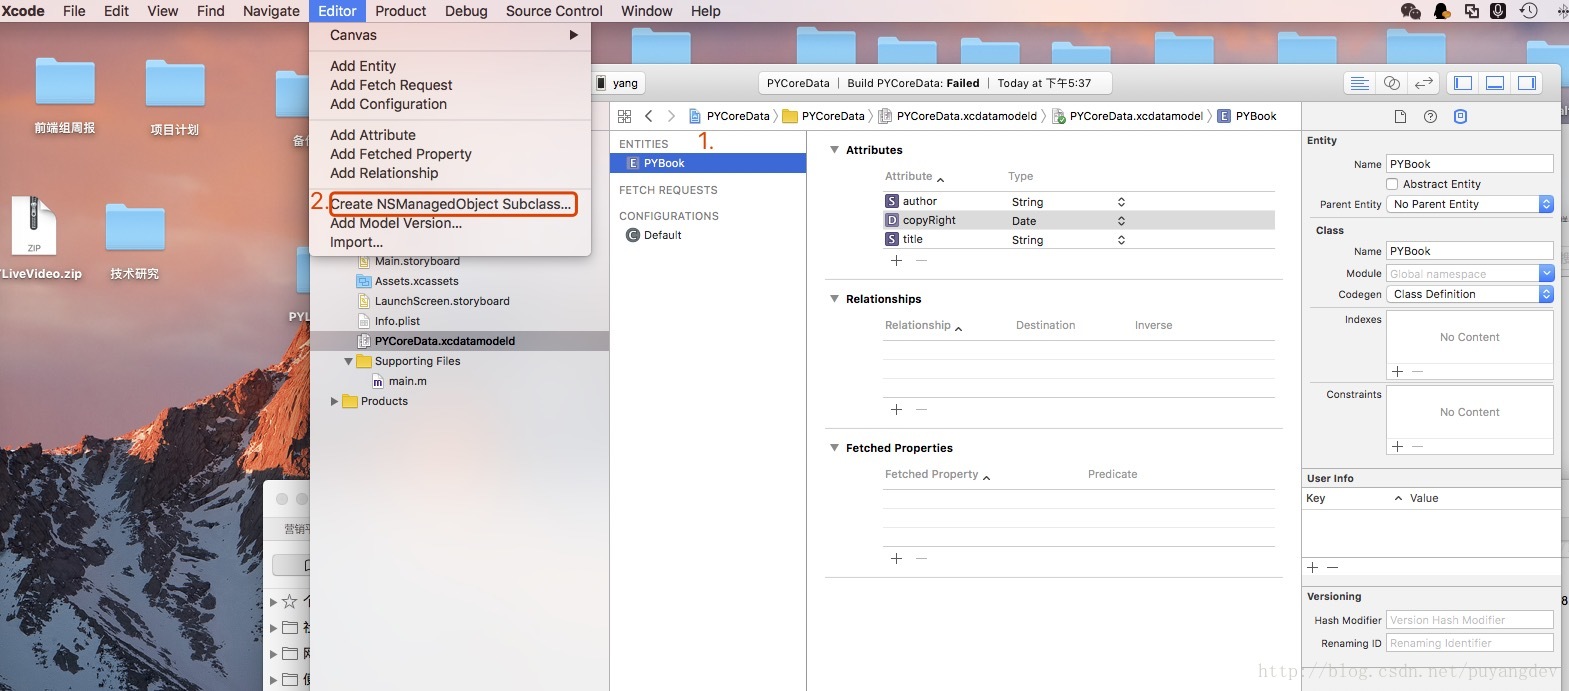Add a new attribute with plus
1569x691 pixels.
896,260
